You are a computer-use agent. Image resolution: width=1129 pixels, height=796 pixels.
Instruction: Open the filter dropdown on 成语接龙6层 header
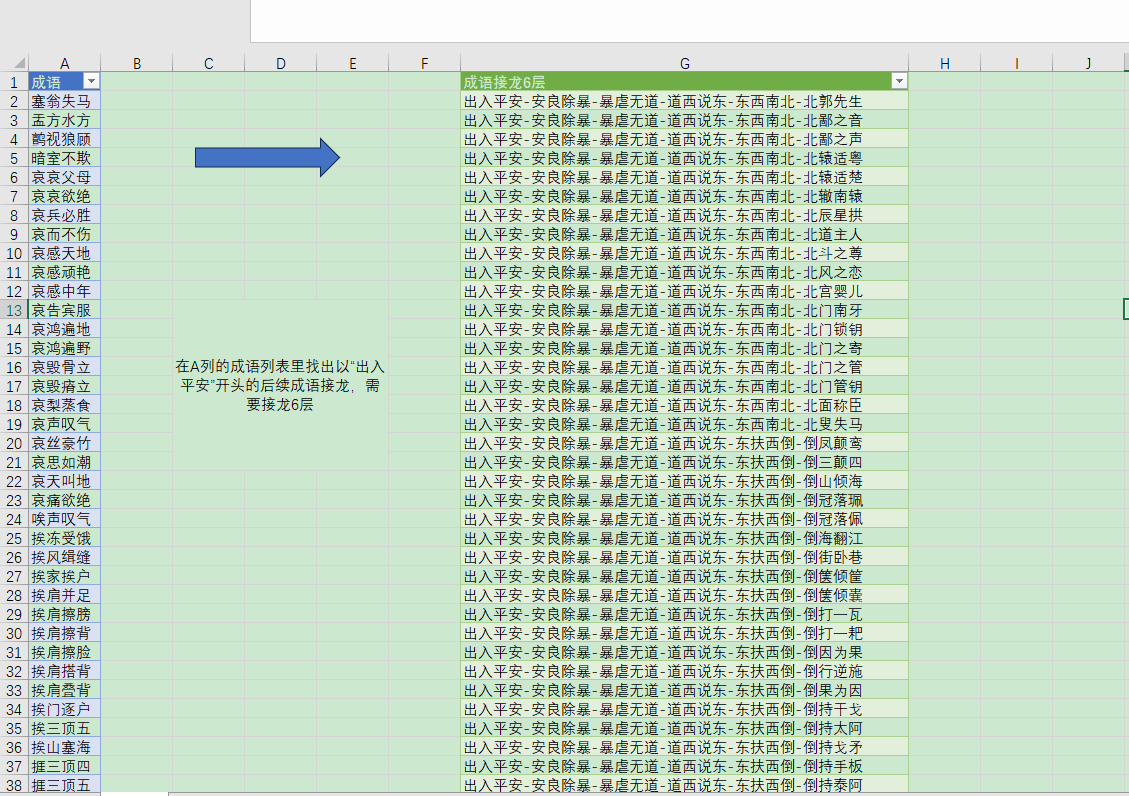899,81
